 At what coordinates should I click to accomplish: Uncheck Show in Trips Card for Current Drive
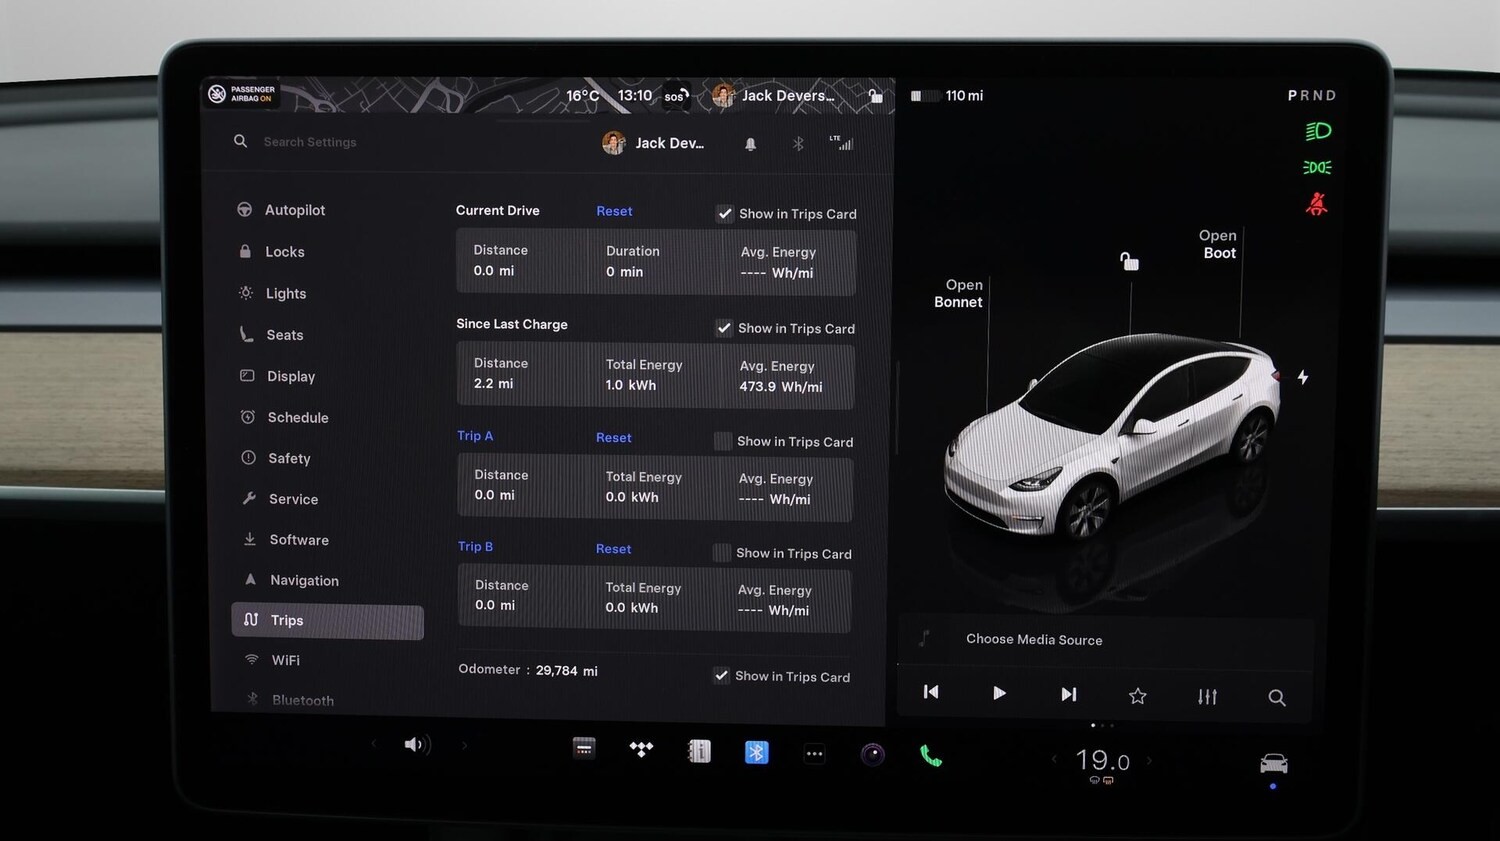point(724,212)
